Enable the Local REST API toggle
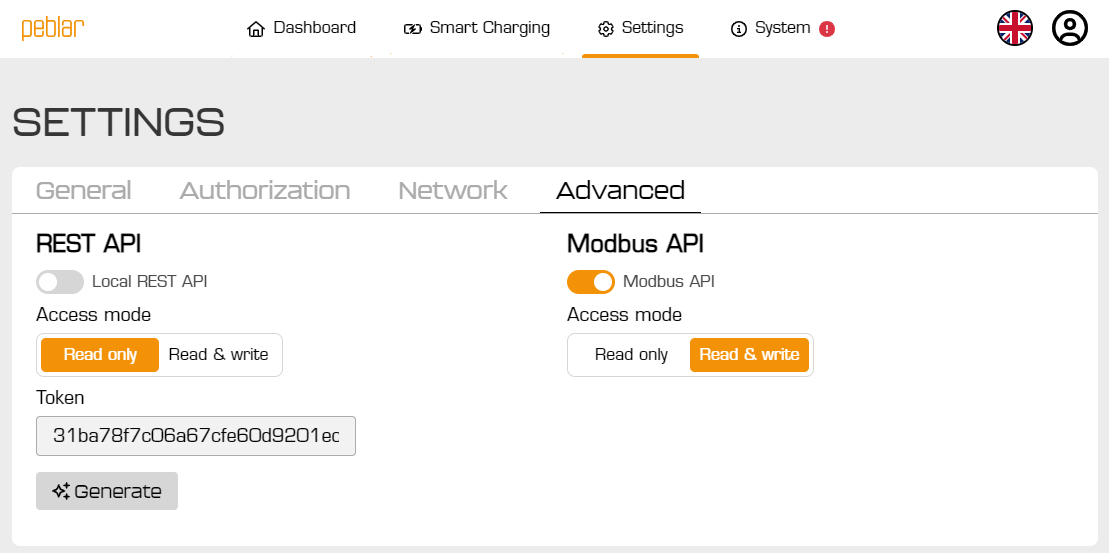The height and width of the screenshot is (553, 1109). pyautogui.click(x=60, y=282)
